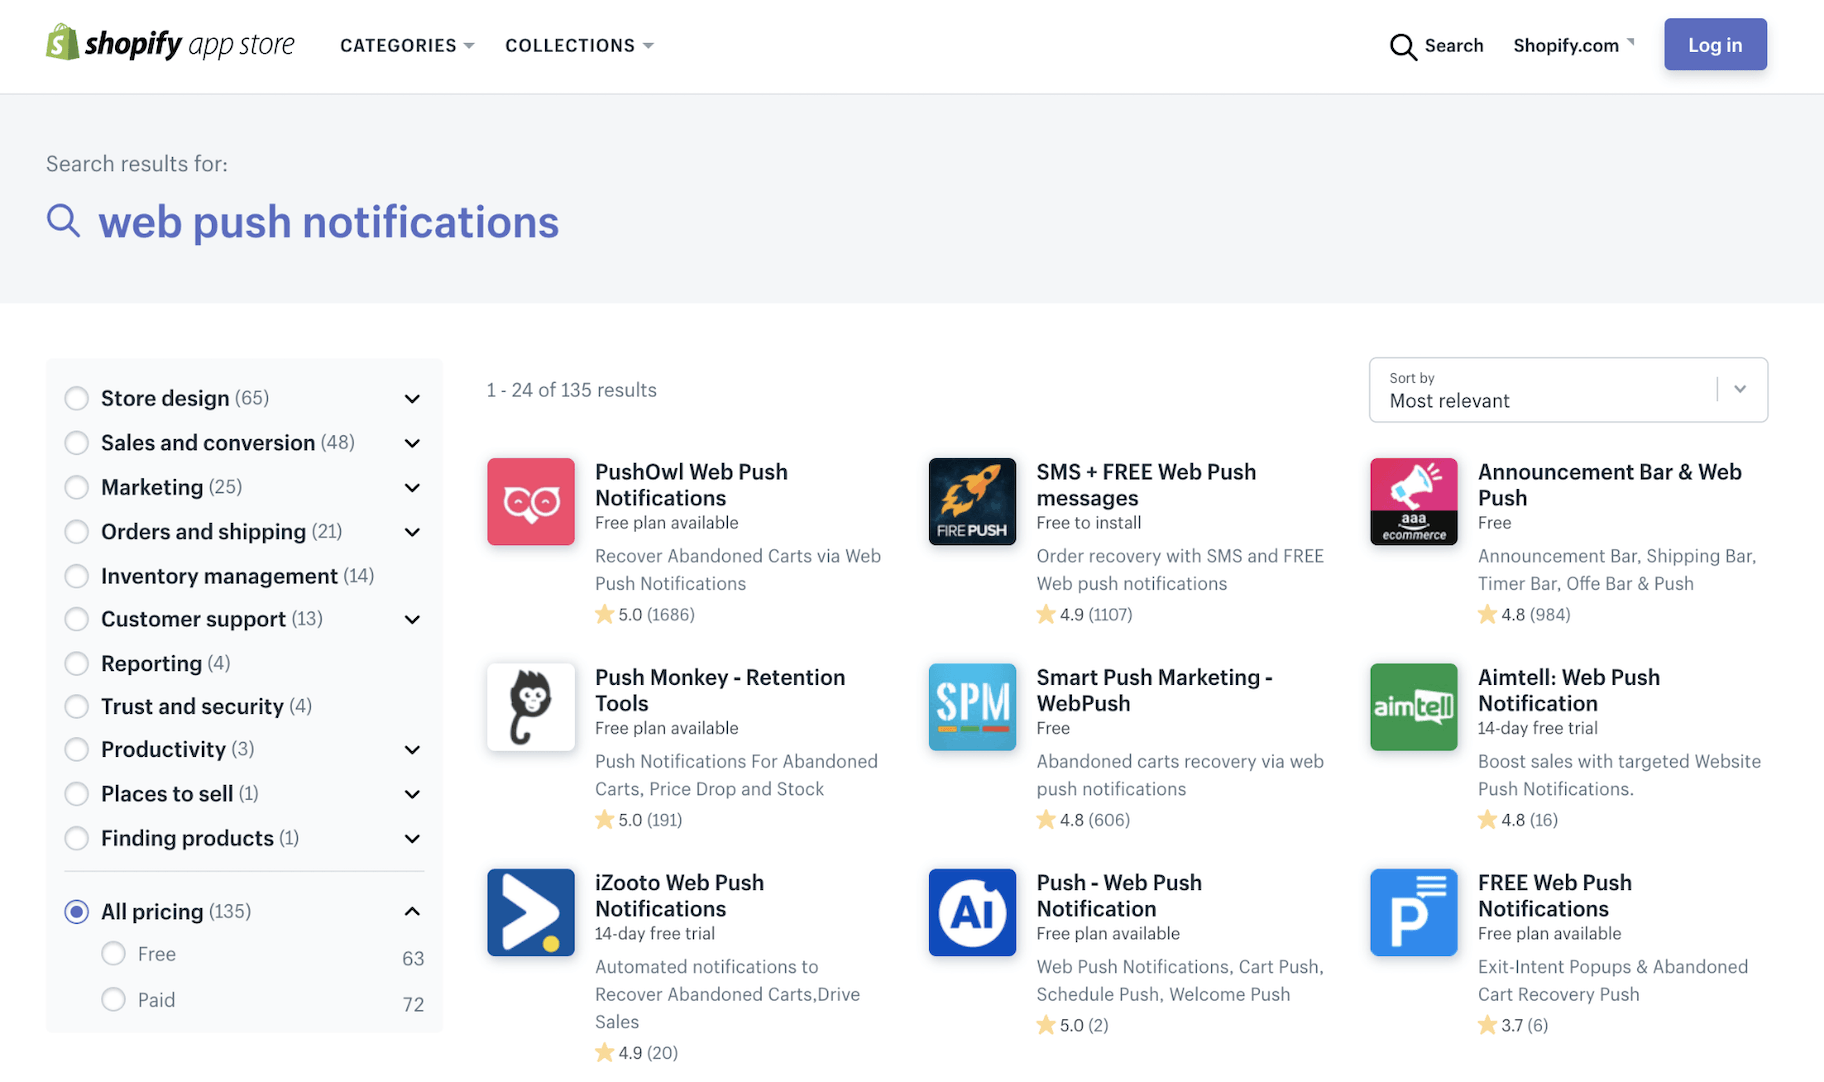Open the FirePush rocket app icon
The image size is (1824, 1082).
tap(972, 501)
